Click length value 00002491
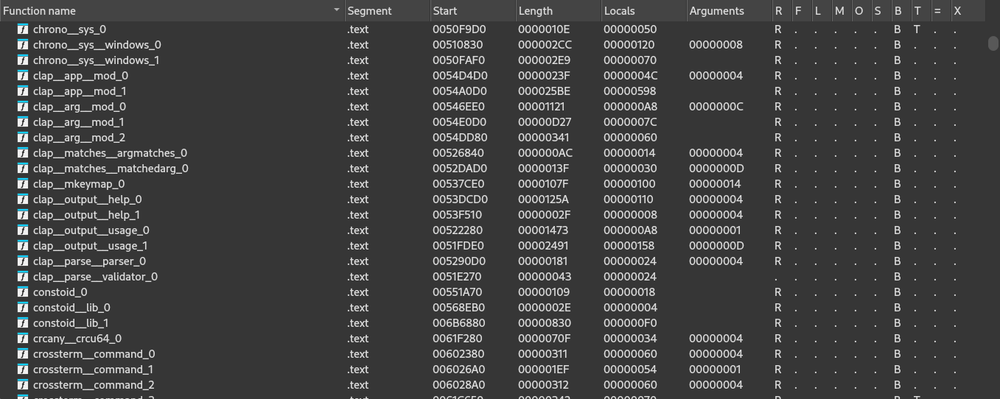The width and height of the screenshot is (1000, 399). [x=543, y=245]
